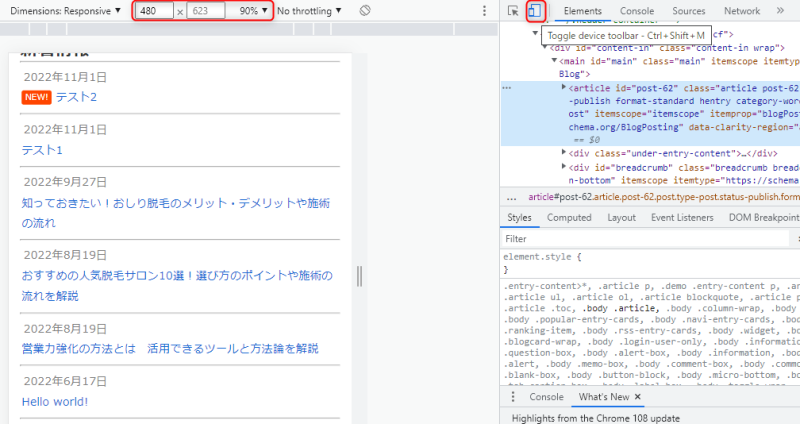Click the NEW! badge beside テスト2
Image resolution: width=800 pixels, height=424 pixels.
[x=36, y=97]
